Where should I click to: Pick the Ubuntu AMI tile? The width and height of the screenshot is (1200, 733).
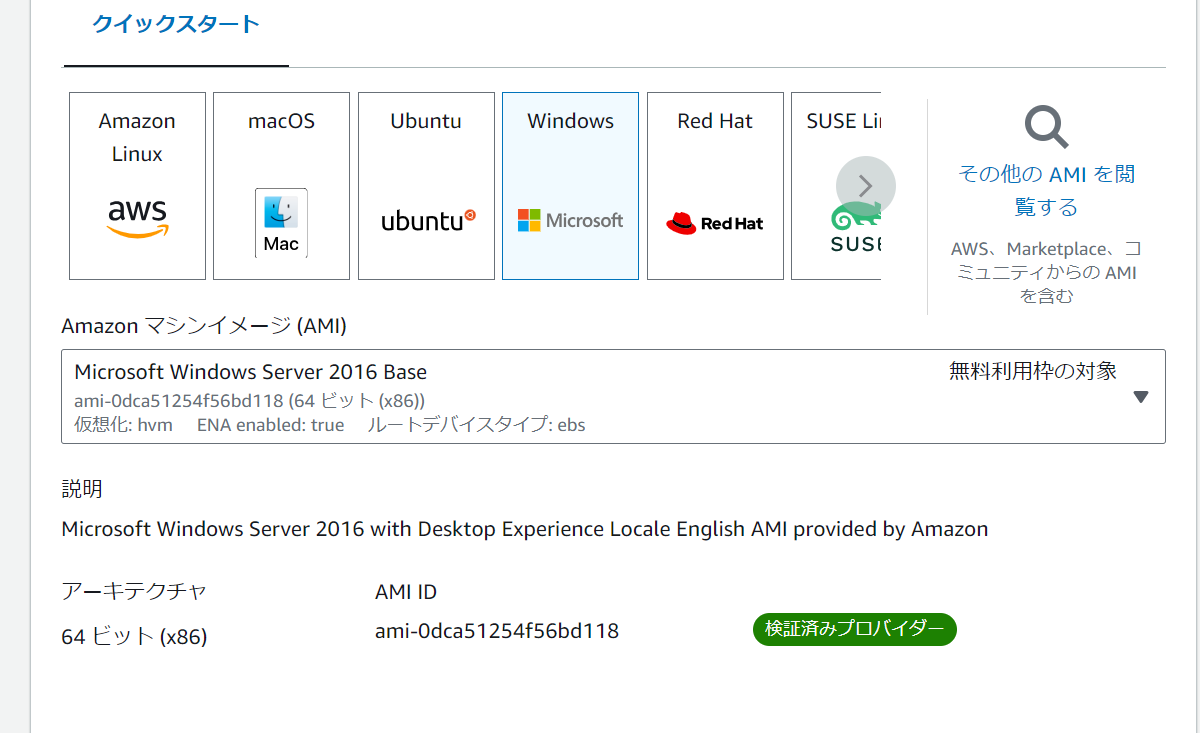pos(426,186)
